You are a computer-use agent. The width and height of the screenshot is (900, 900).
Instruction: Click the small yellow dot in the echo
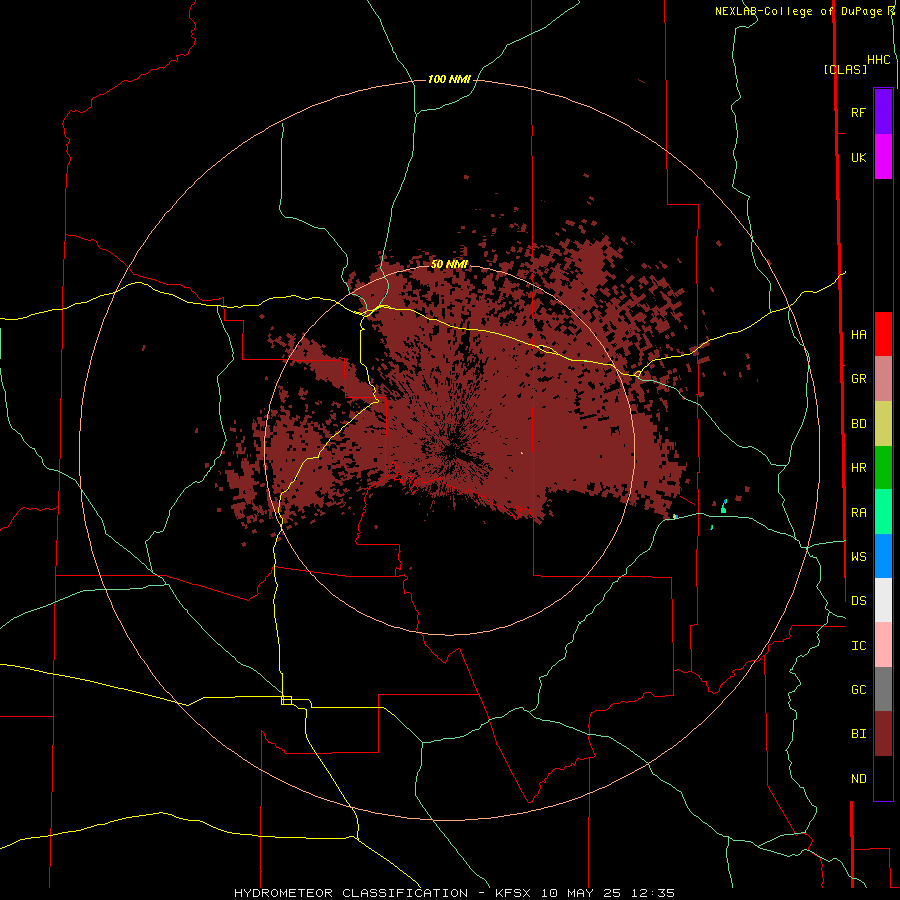522,453
